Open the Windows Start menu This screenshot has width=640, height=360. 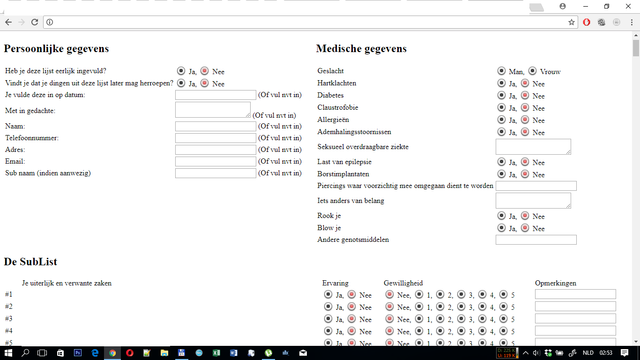(x=8, y=353)
